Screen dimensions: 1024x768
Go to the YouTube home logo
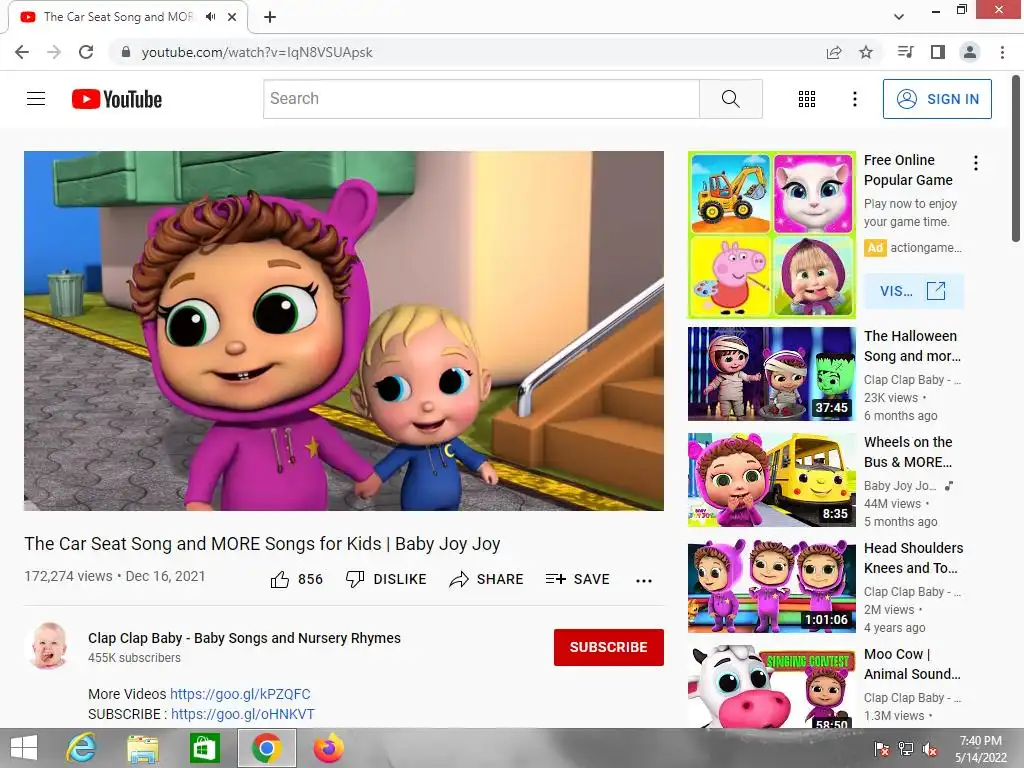[117, 99]
